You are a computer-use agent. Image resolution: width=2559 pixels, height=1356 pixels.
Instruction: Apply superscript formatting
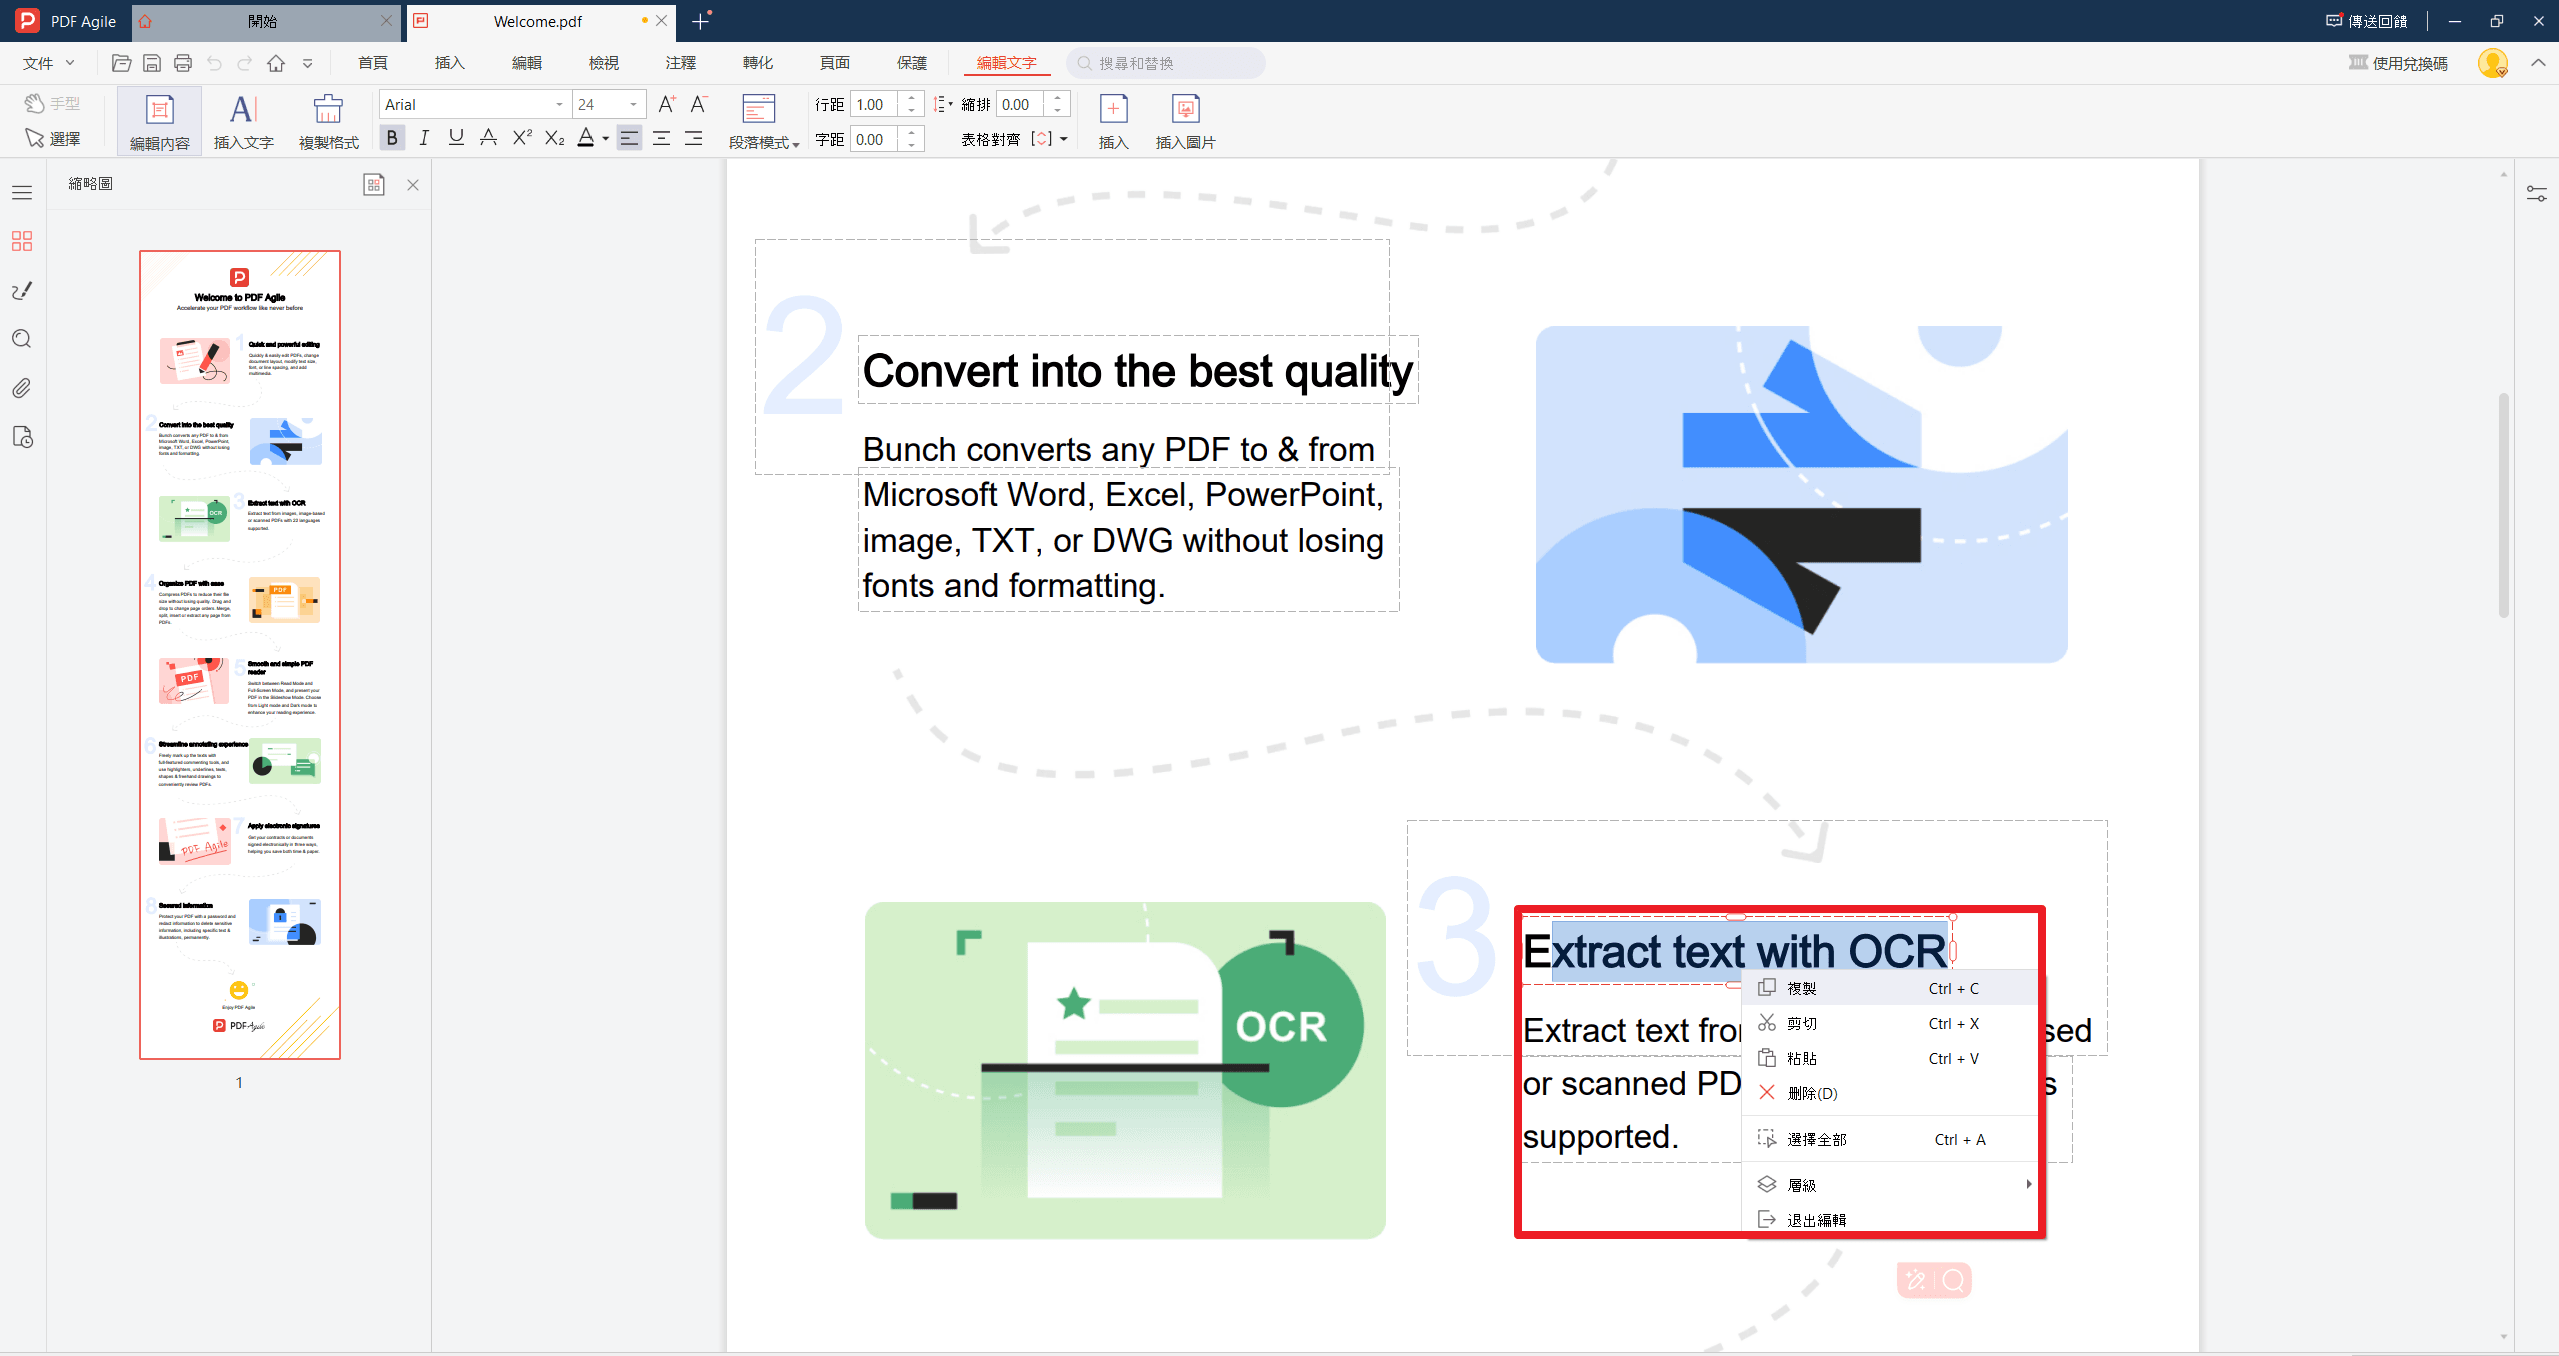pyautogui.click(x=522, y=138)
